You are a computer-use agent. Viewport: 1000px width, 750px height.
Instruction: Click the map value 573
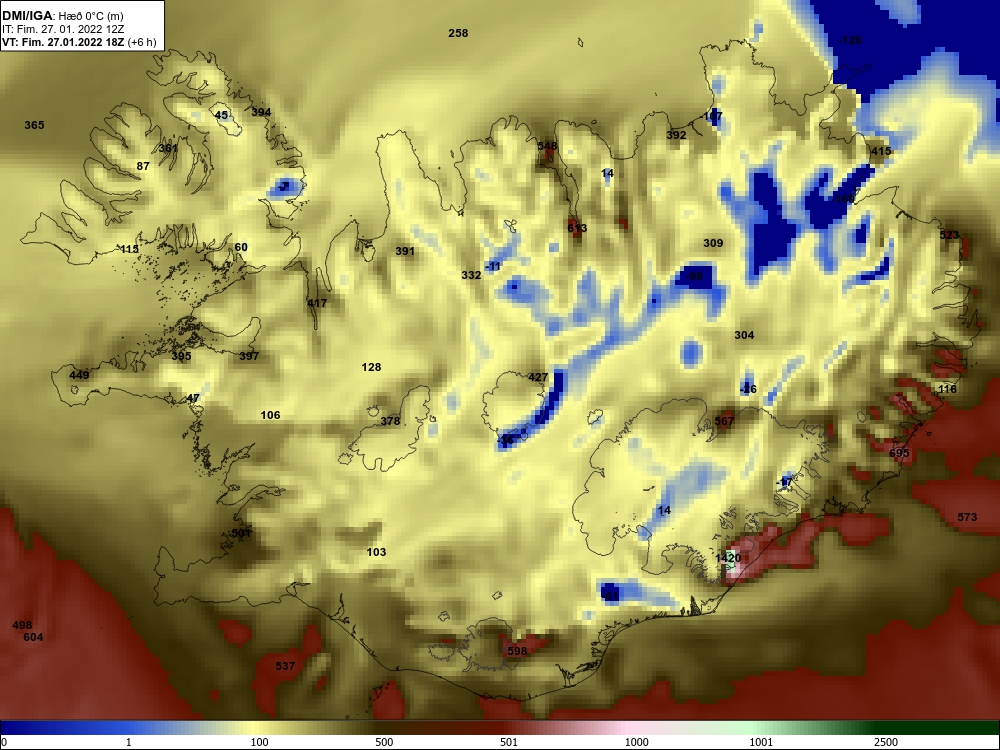[x=967, y=517]
